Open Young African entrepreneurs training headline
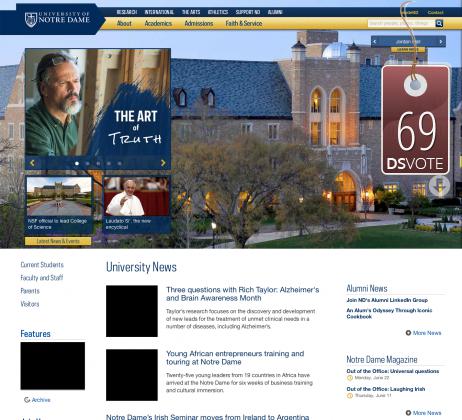Image resolution: width=462 pixels, height=420 pixels. (235, 358)
